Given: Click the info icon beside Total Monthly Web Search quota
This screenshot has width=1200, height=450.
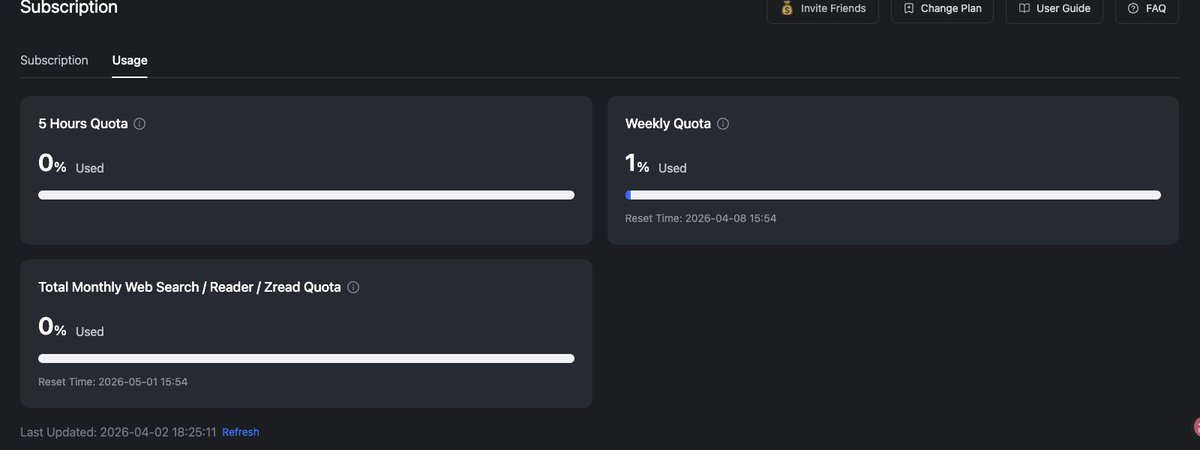Looking at the screenshot, I should pyautogui.click(x=353, y=287).
